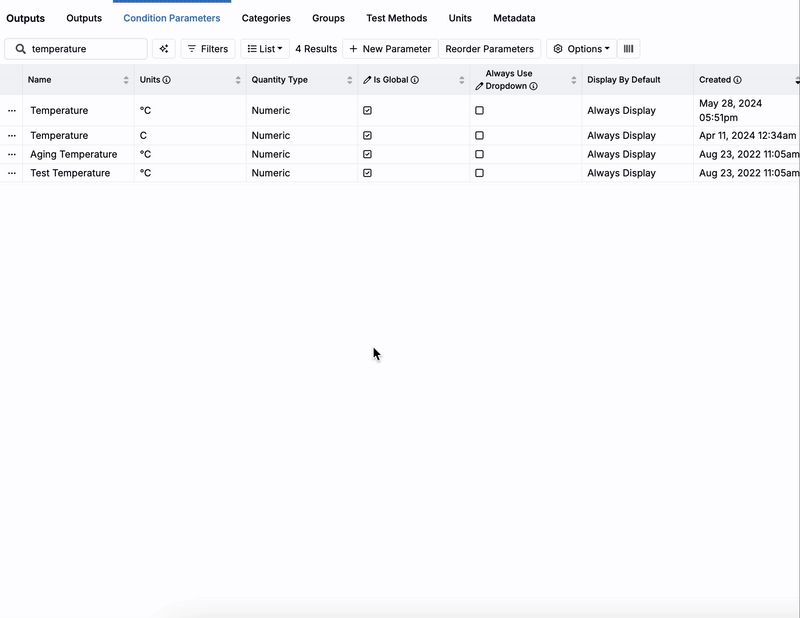This screenshot has height=618, width=800.
Task: Switch to the Condition Parameters tab
Action: tap(172, 18)
